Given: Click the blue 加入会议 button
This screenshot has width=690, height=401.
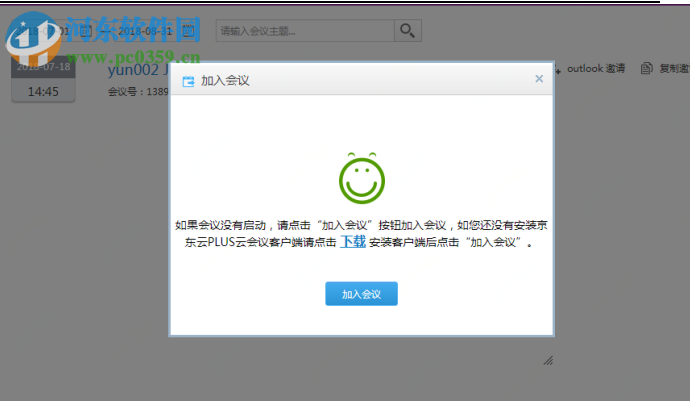Looking at the screenshot, I should coord(361,294).
